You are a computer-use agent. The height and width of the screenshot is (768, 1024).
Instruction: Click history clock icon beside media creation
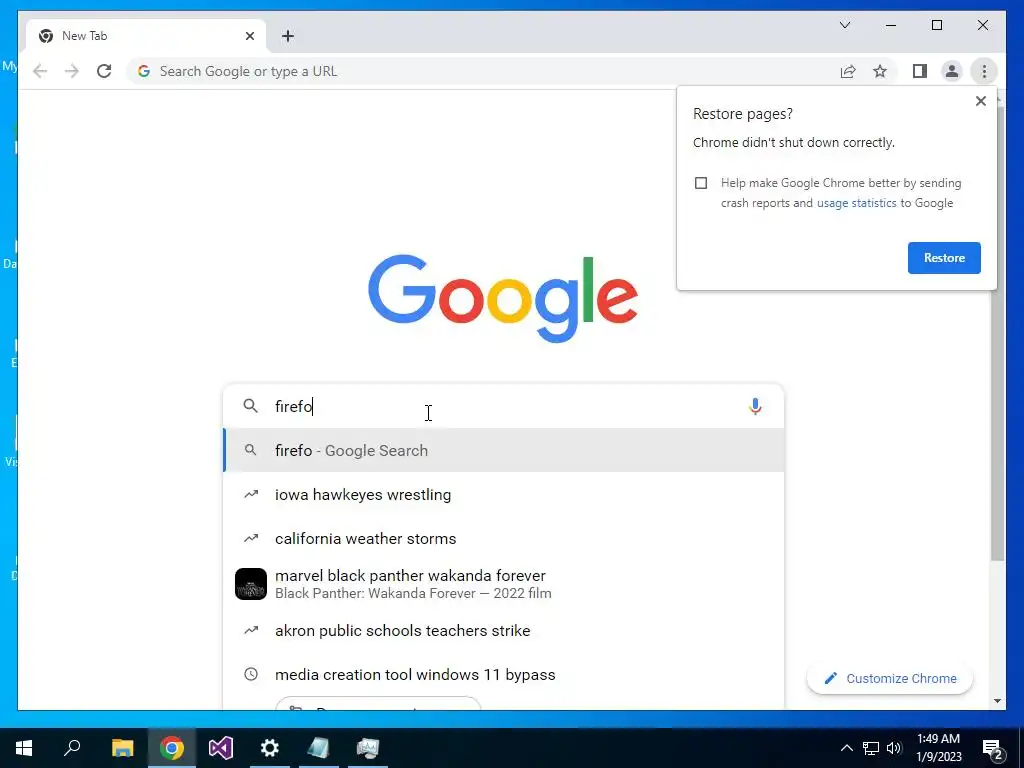point(250,674)
